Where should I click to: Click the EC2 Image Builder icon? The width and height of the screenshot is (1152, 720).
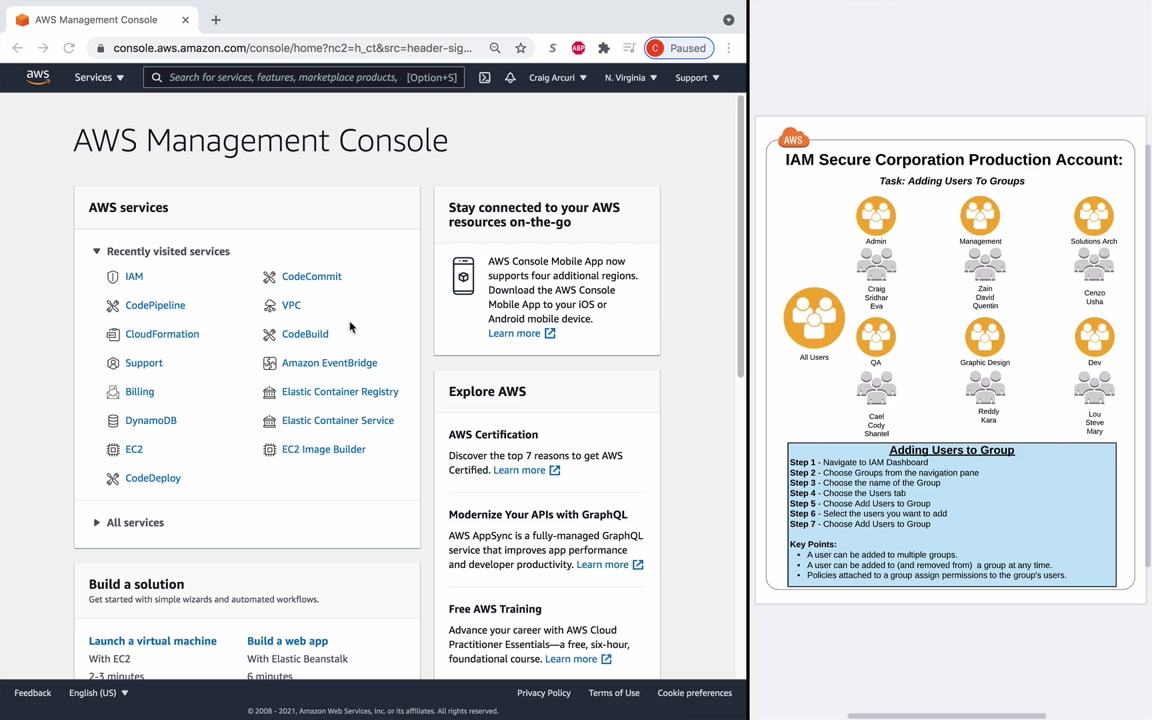tap(270, 450)
